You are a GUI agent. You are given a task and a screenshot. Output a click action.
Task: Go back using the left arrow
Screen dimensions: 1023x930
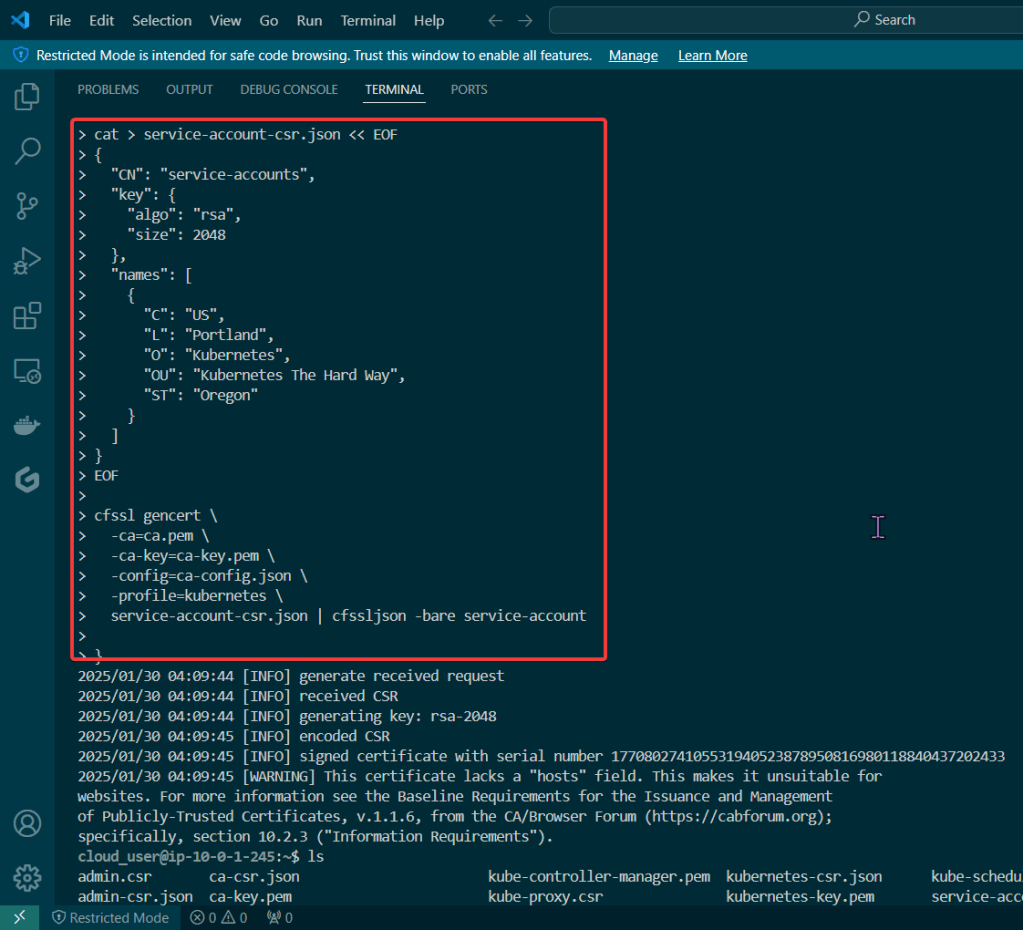tap(495, 20)
